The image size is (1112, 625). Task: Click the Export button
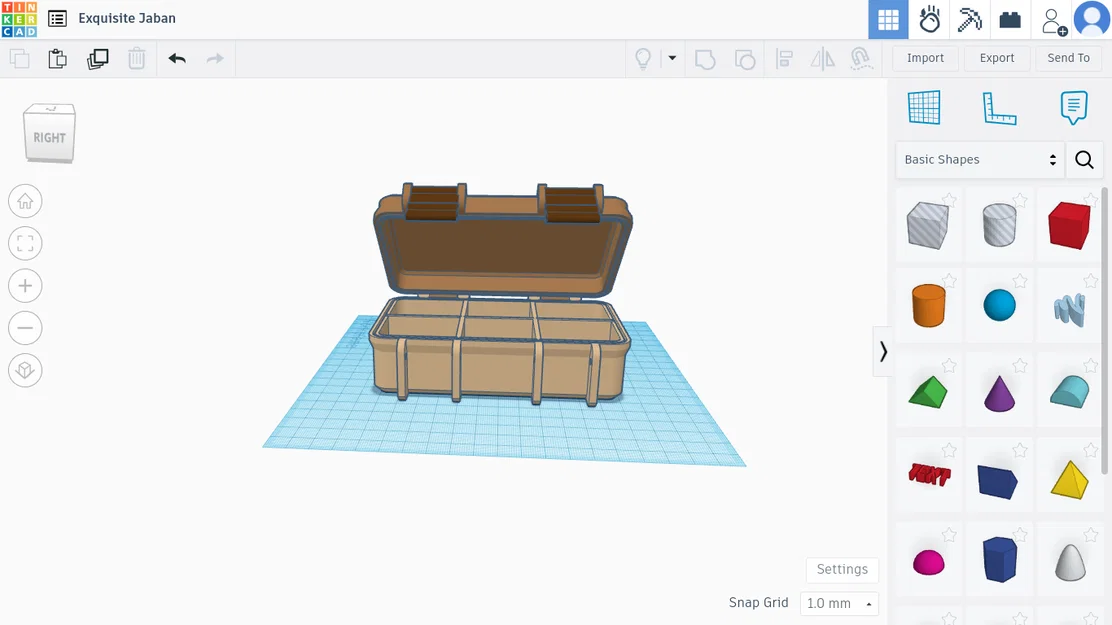tap(996, 58)
